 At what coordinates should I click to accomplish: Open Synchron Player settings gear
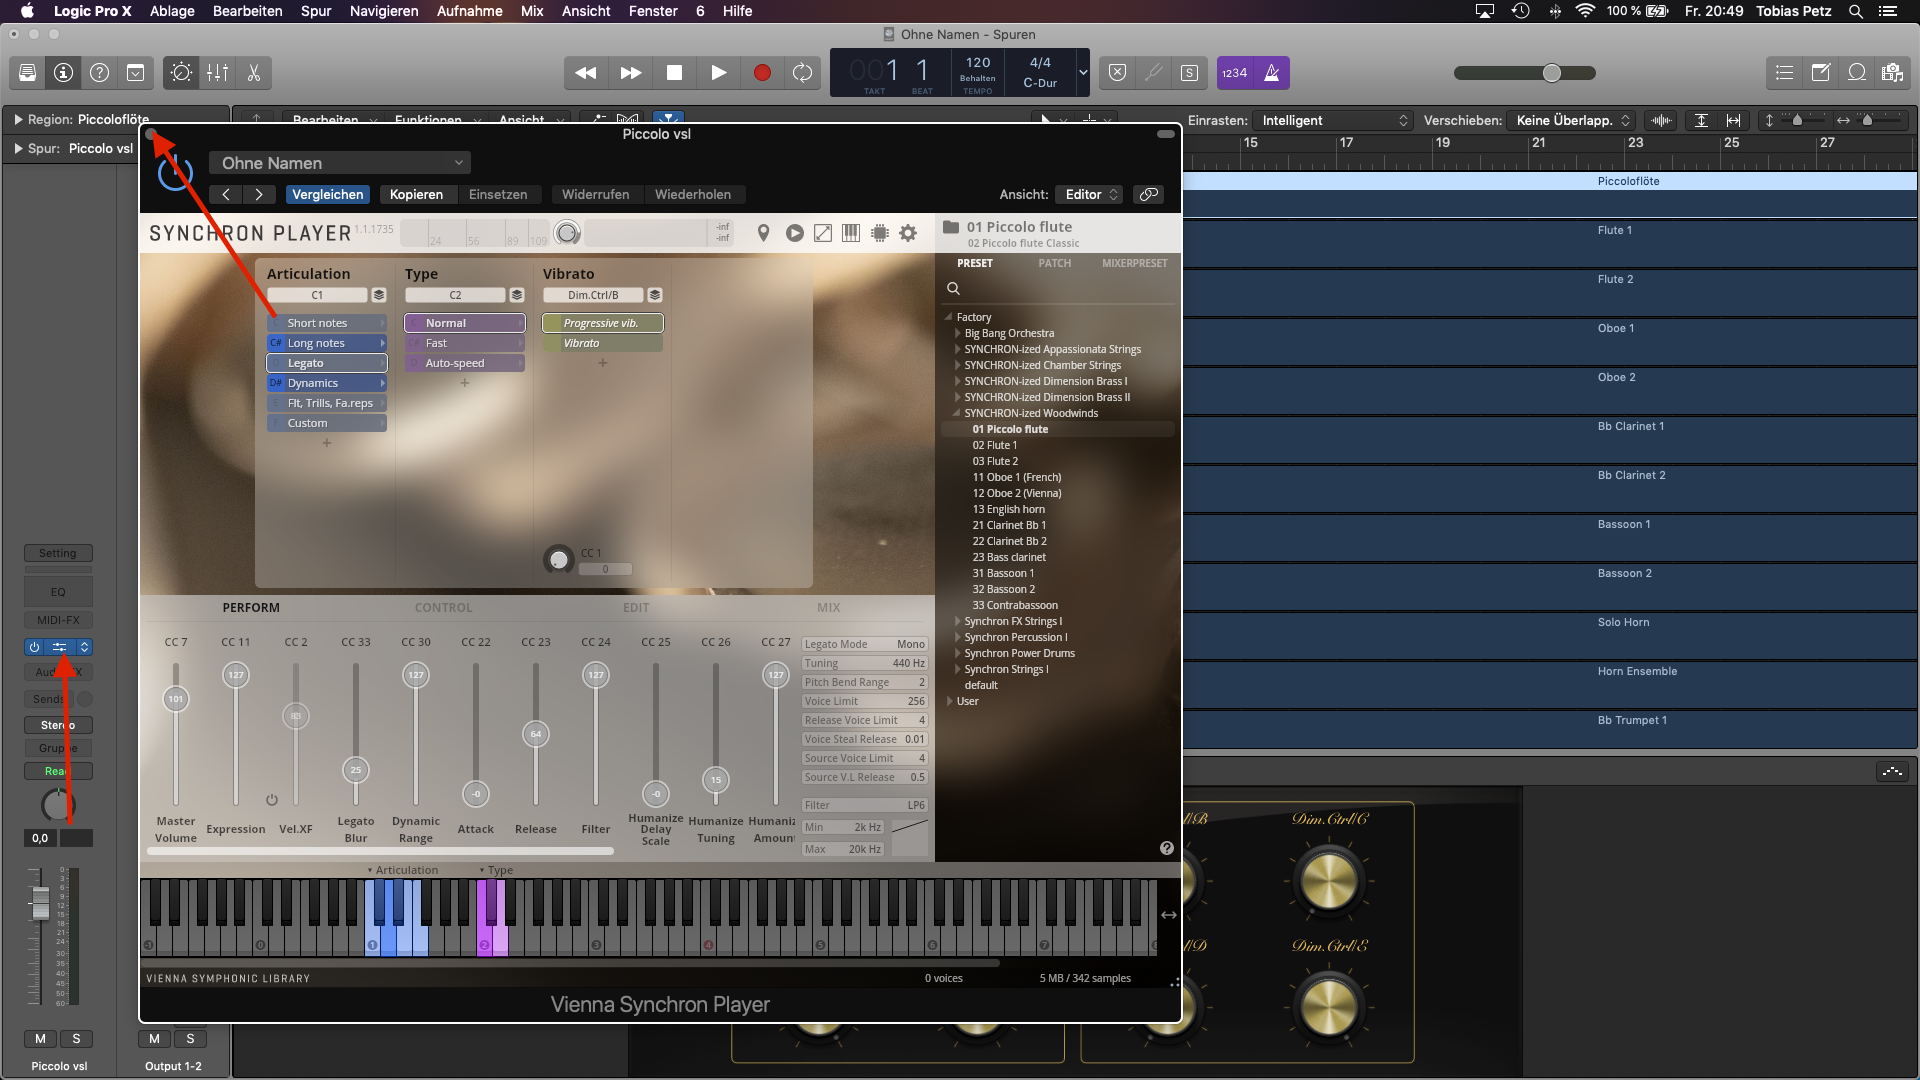pos(908,233)
